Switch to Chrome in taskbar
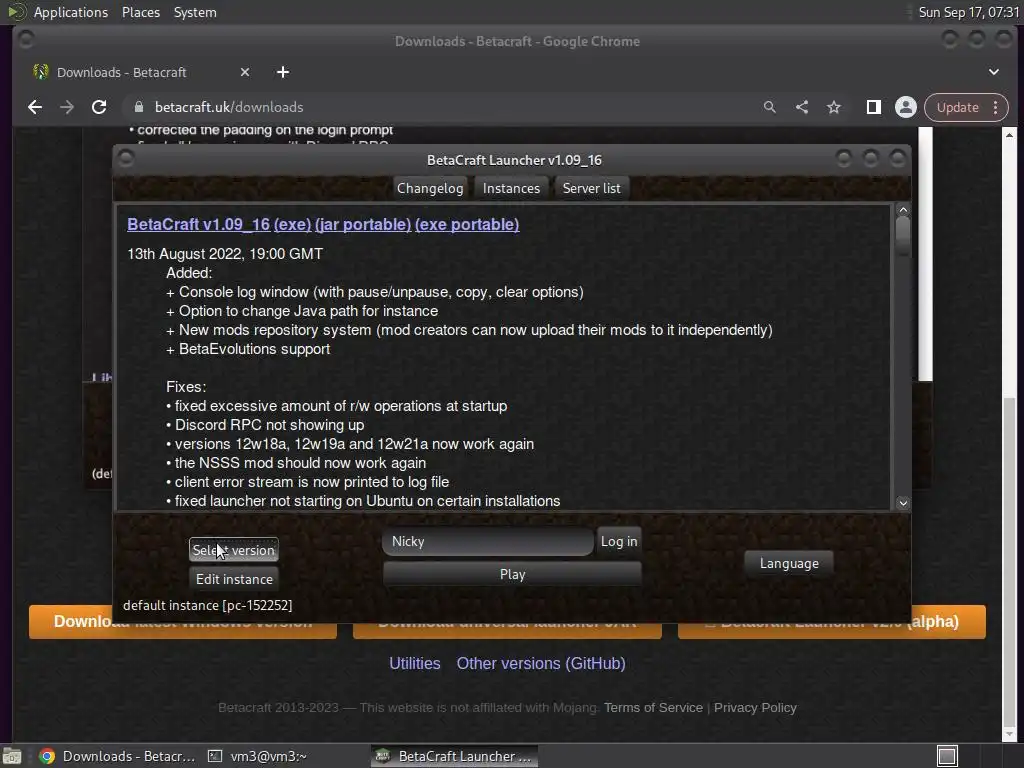Screen dimensions: 1024x768 tap(118, 756)
